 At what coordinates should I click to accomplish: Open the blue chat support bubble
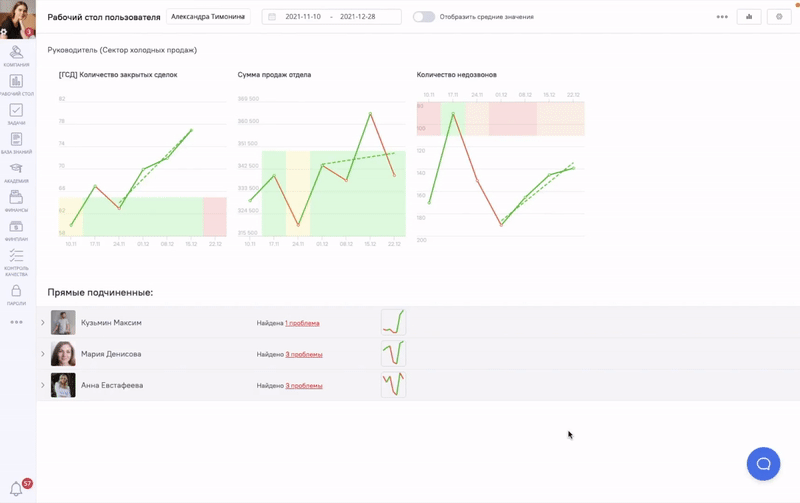(x=763, y=464)
